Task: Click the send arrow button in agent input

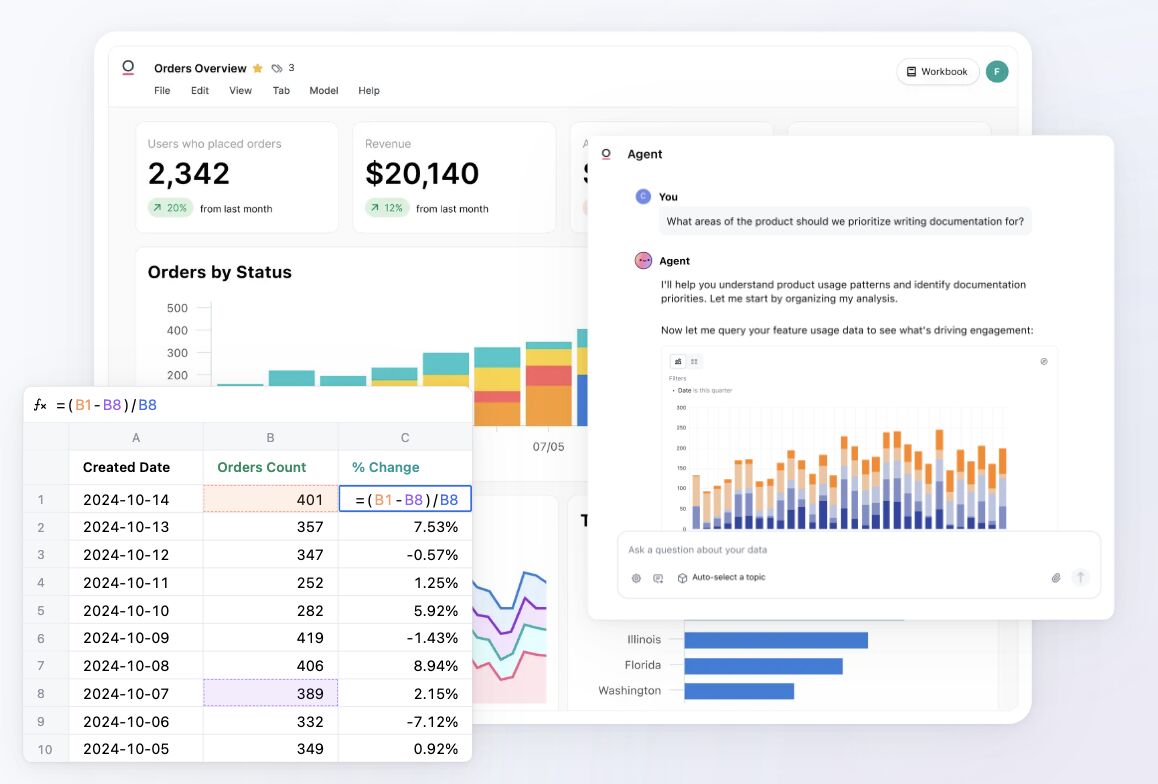Action: [1080, 577]
